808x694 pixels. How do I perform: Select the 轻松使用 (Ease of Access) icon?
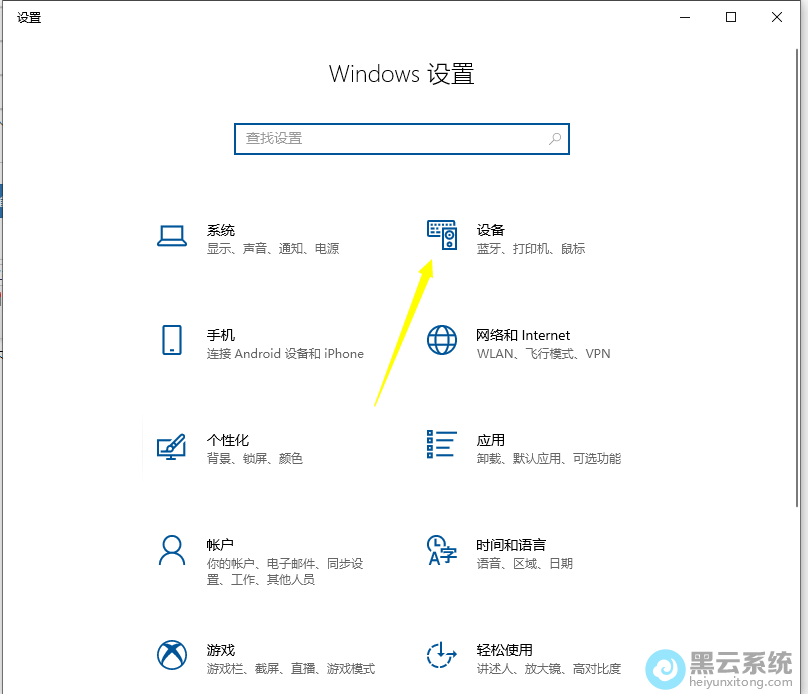tap(441, 655)
